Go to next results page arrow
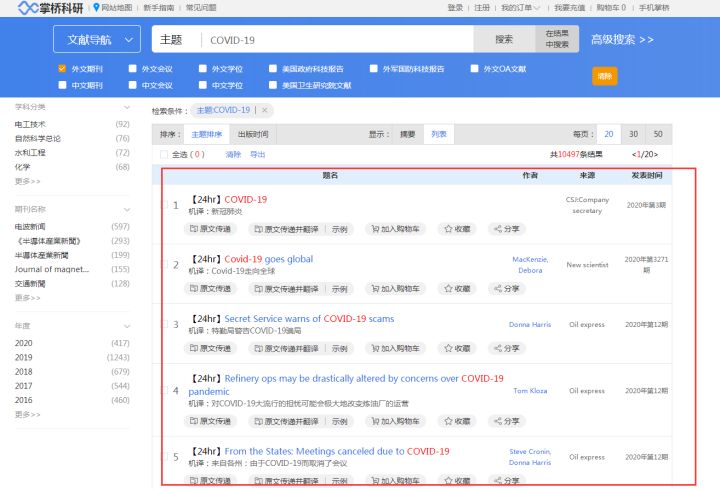The image size is (720, 489). [x=656, y=154]
